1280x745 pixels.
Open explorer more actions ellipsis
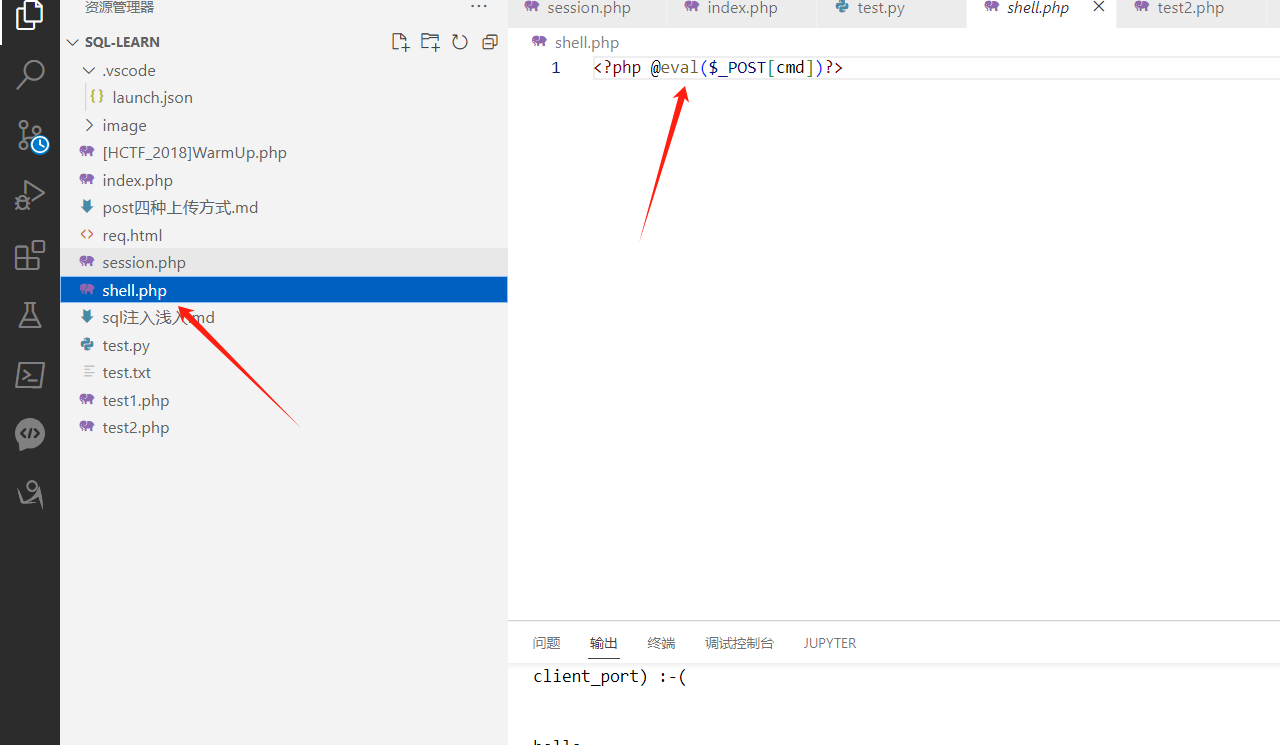[x=479, y=8]
